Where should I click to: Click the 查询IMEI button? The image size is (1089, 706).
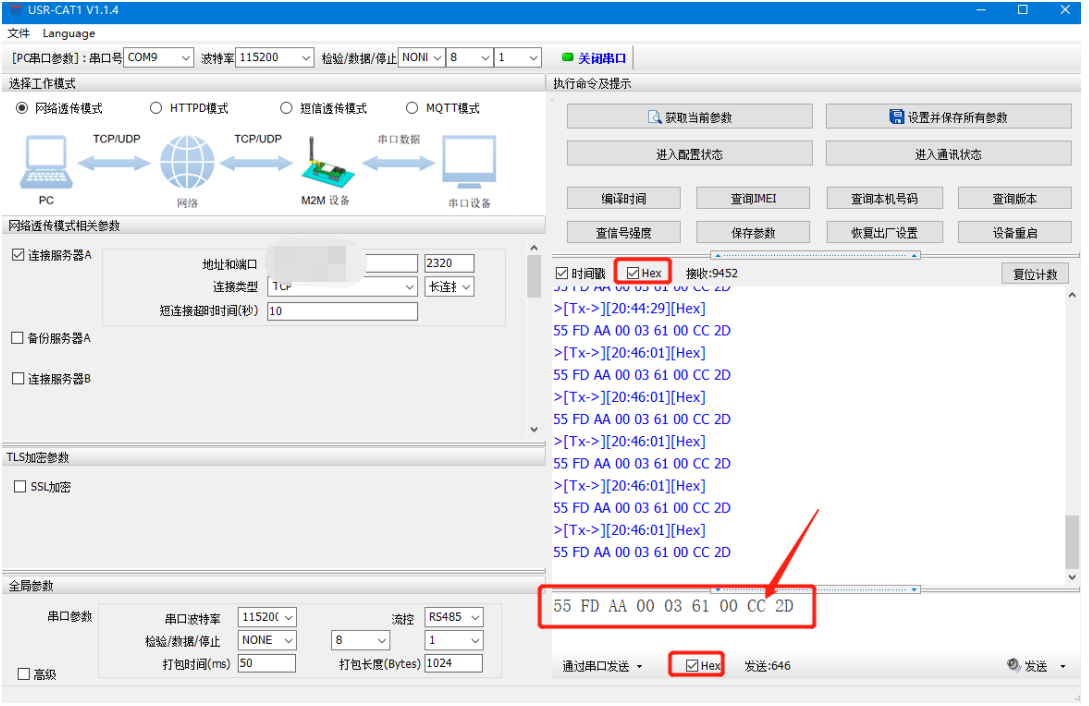click(x=752, y=199)
